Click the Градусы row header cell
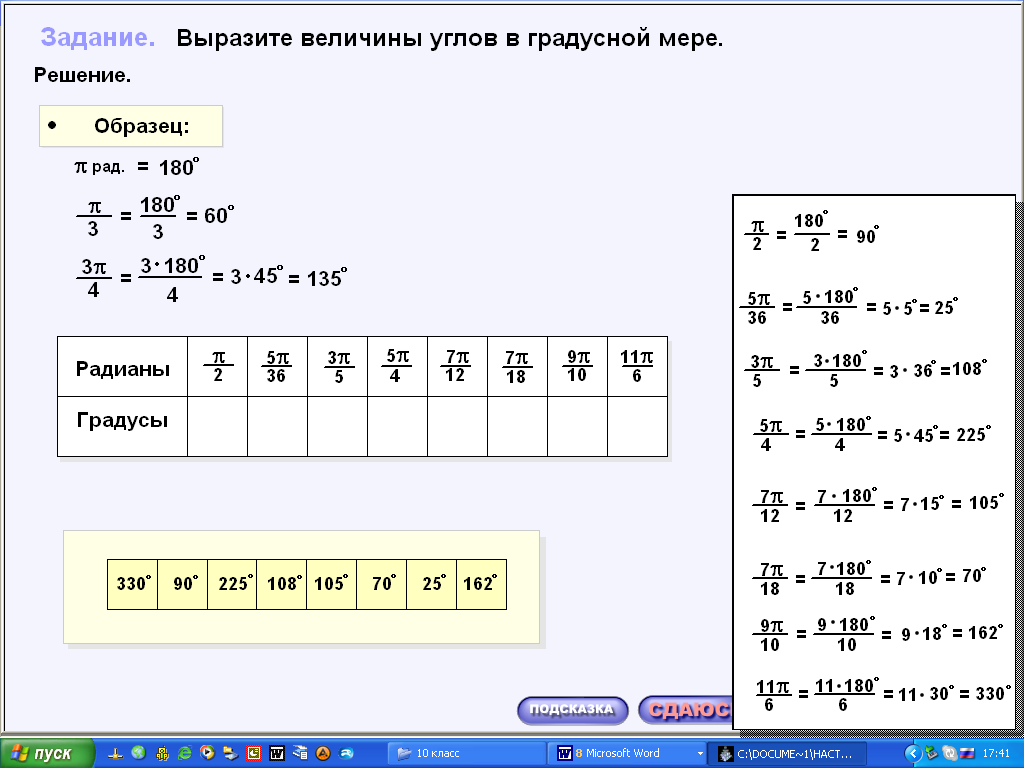Viewport: 1024px width, 768px height. [123, 426]
